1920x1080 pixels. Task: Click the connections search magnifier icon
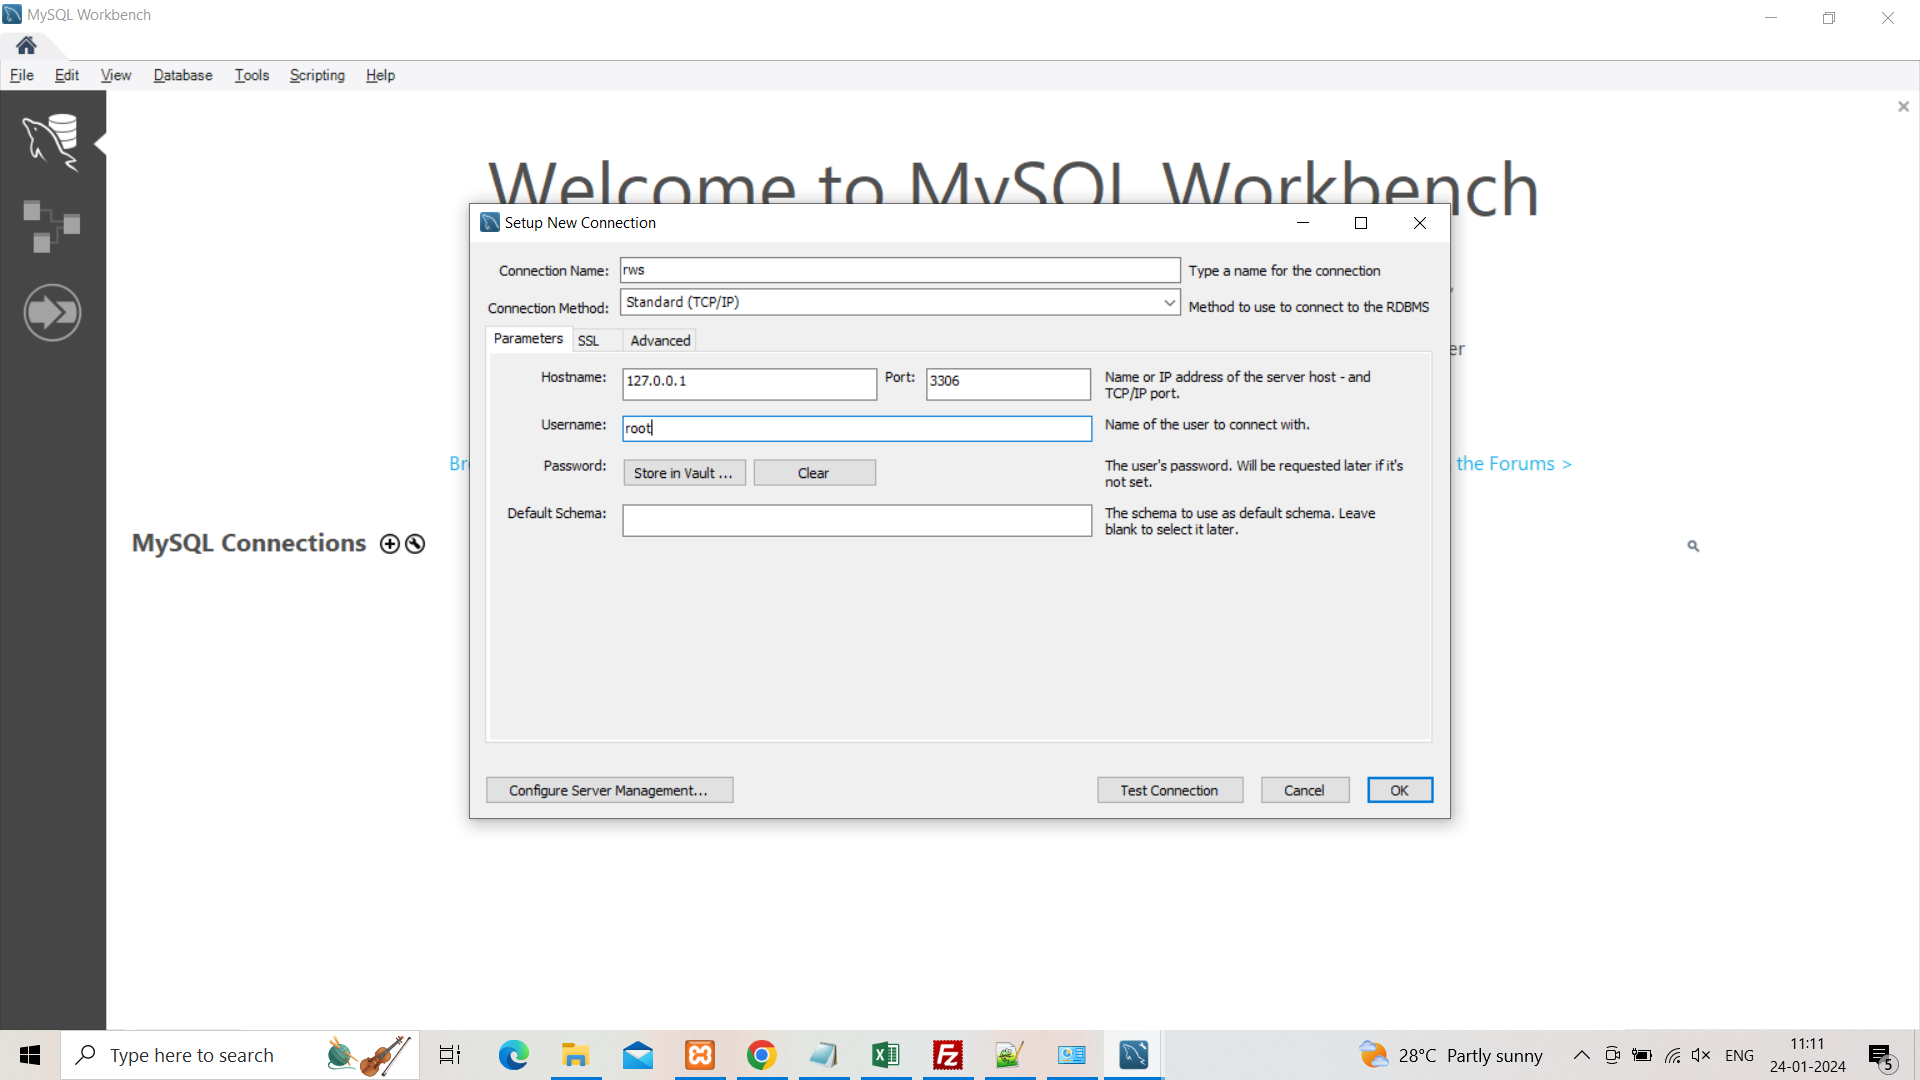click(1693, 546)
